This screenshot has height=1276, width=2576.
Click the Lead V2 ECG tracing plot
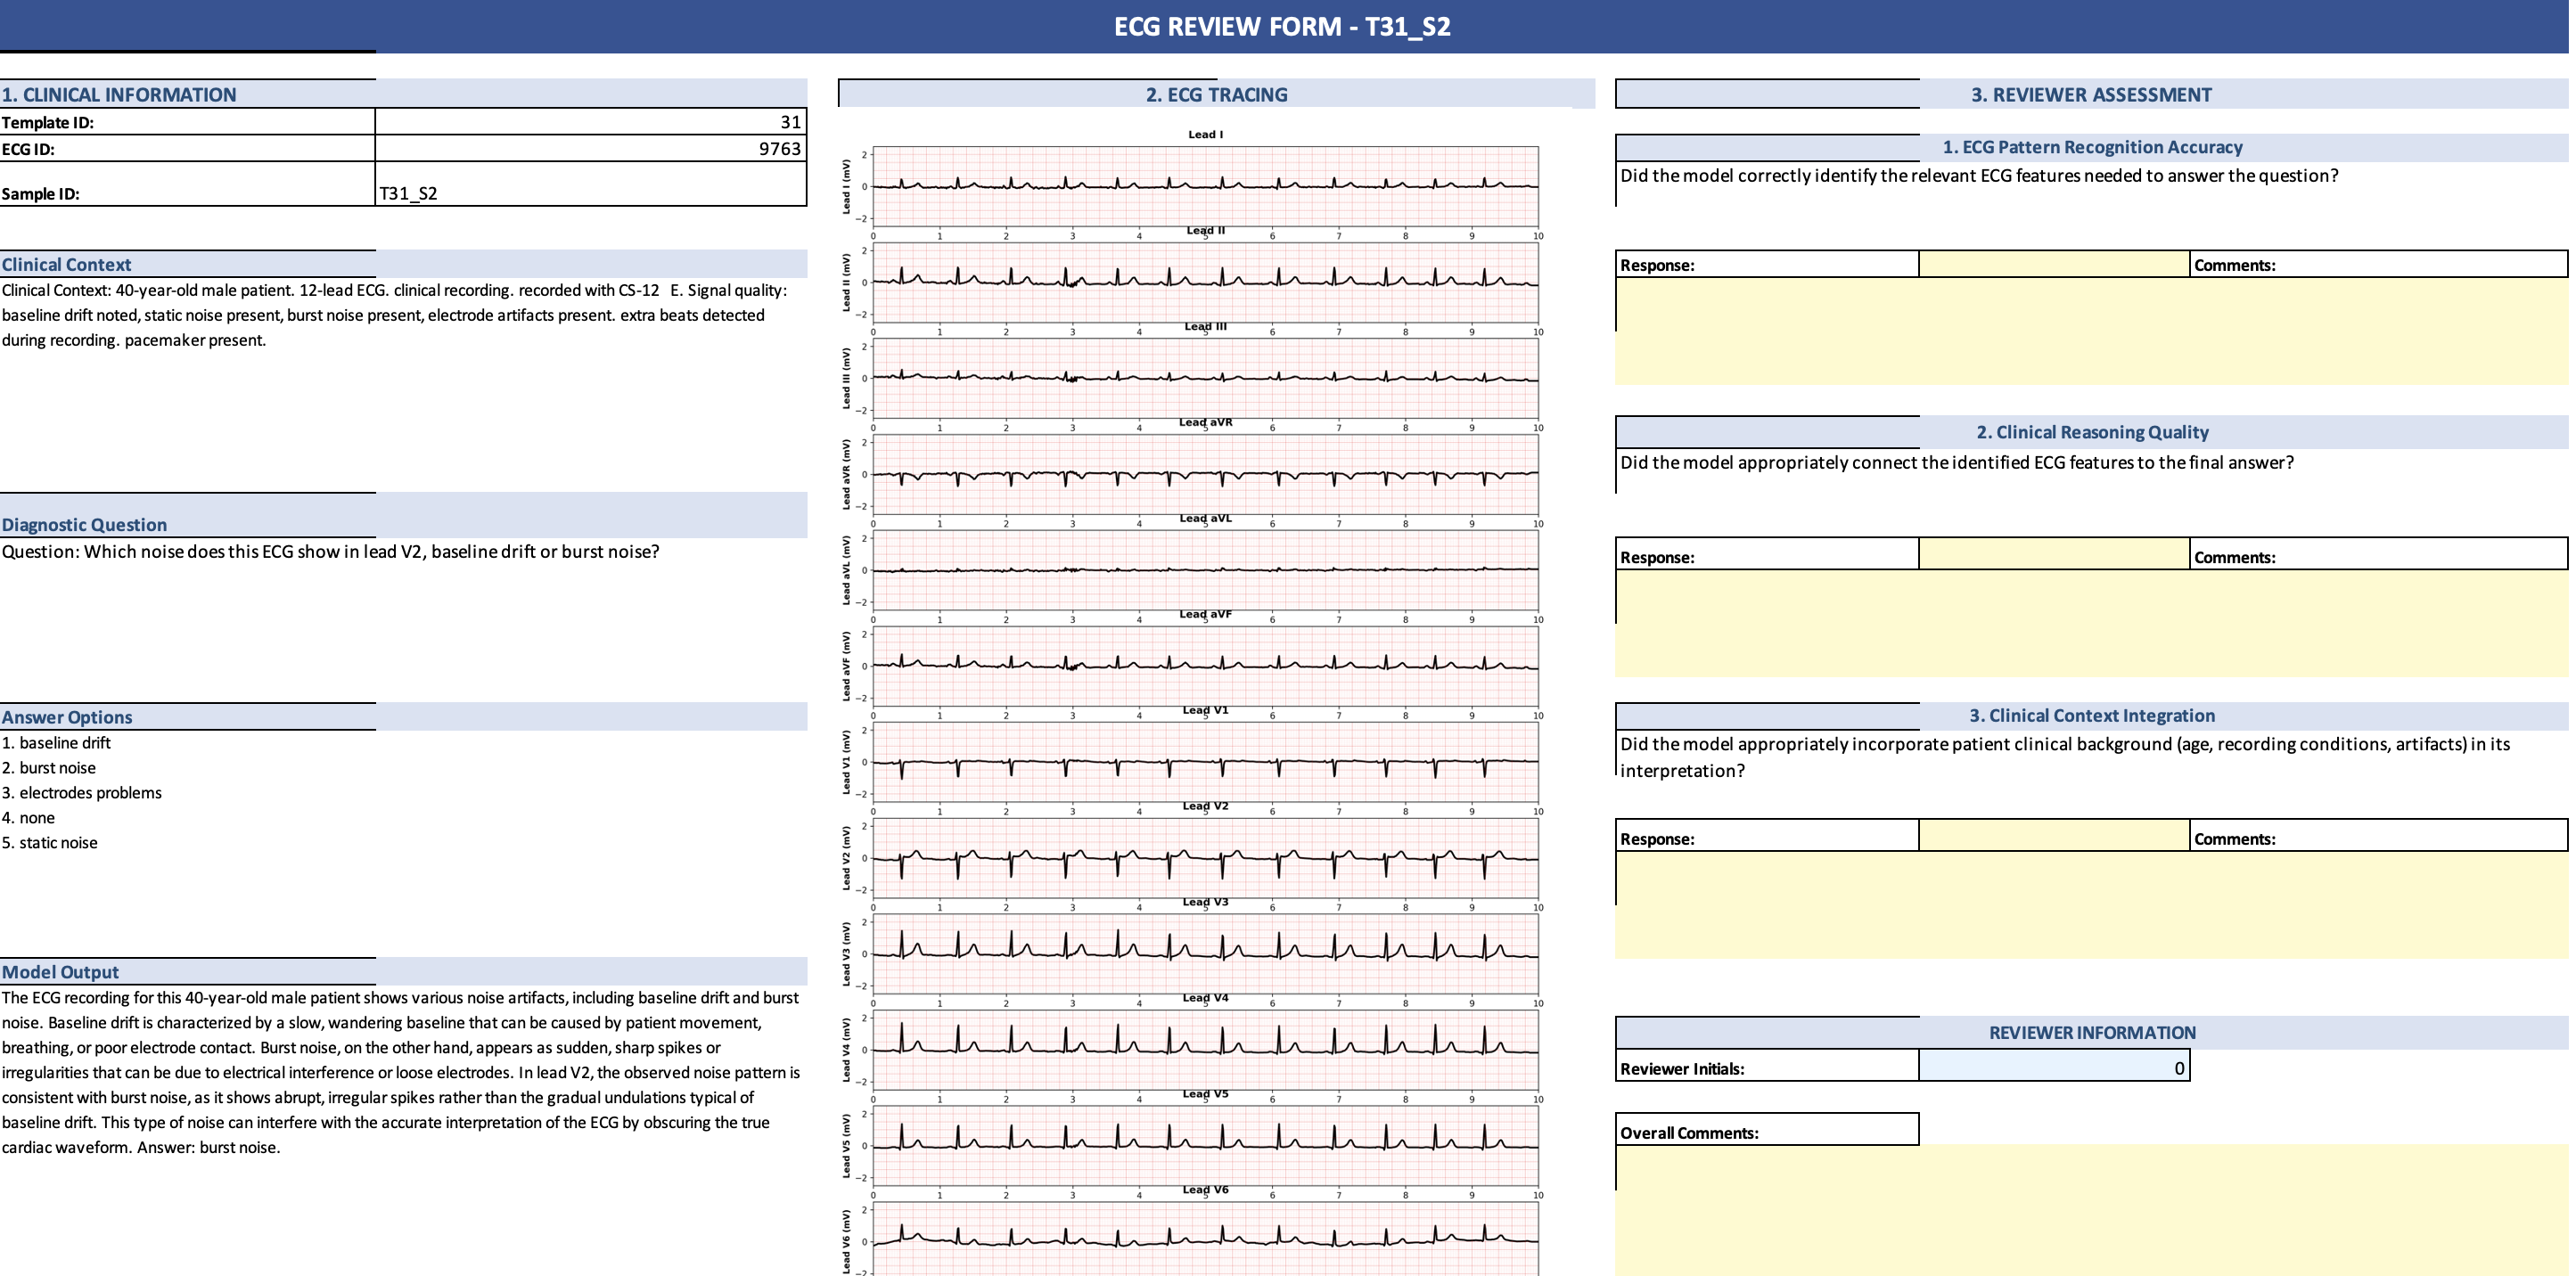click(x=1205, y=858)
